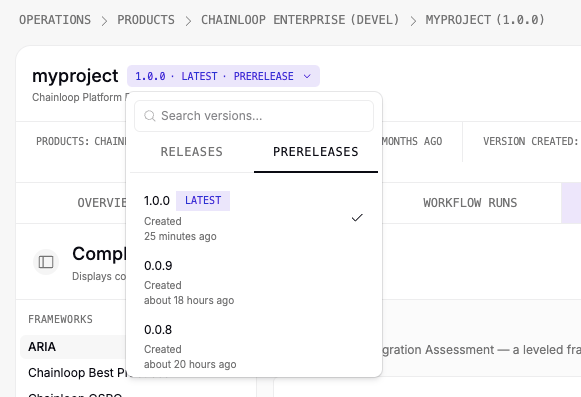Click the Frameworks section label
The width and height of the screenshot is (581, 397).
[60, 319]
